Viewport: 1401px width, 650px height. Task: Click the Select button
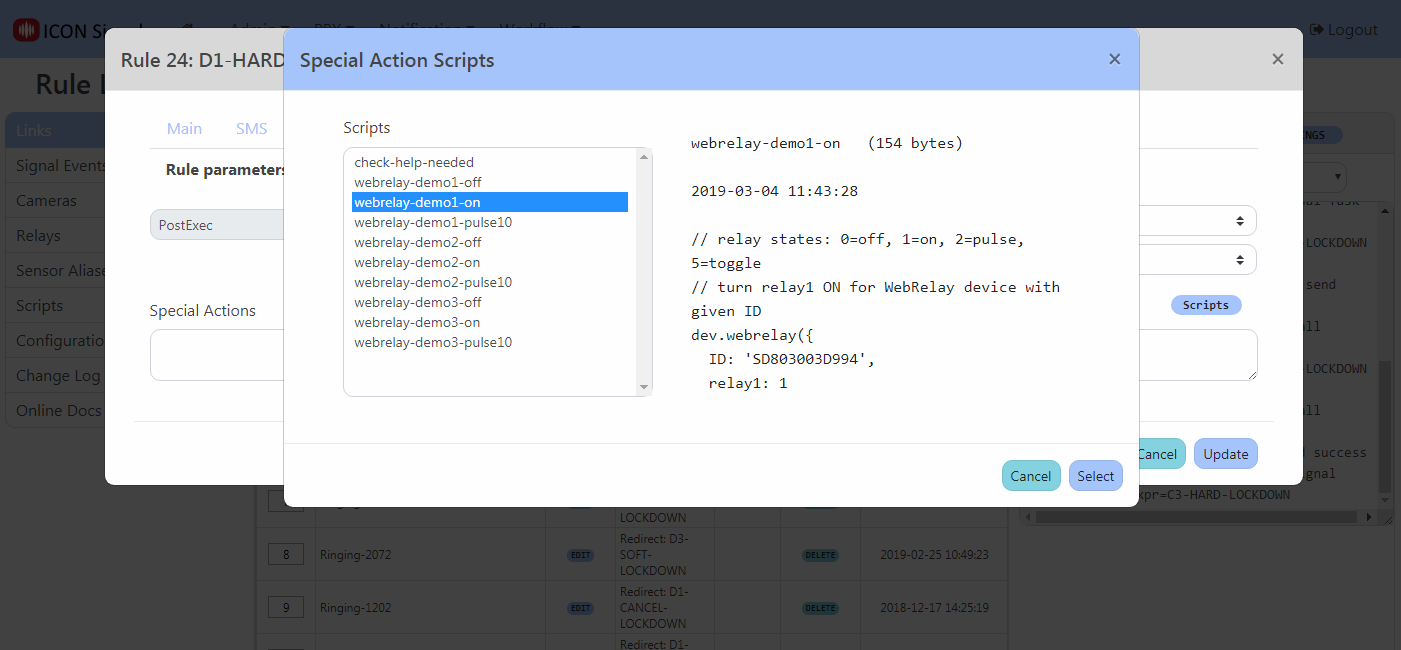pyautogui.click(x=1095, y=475)
